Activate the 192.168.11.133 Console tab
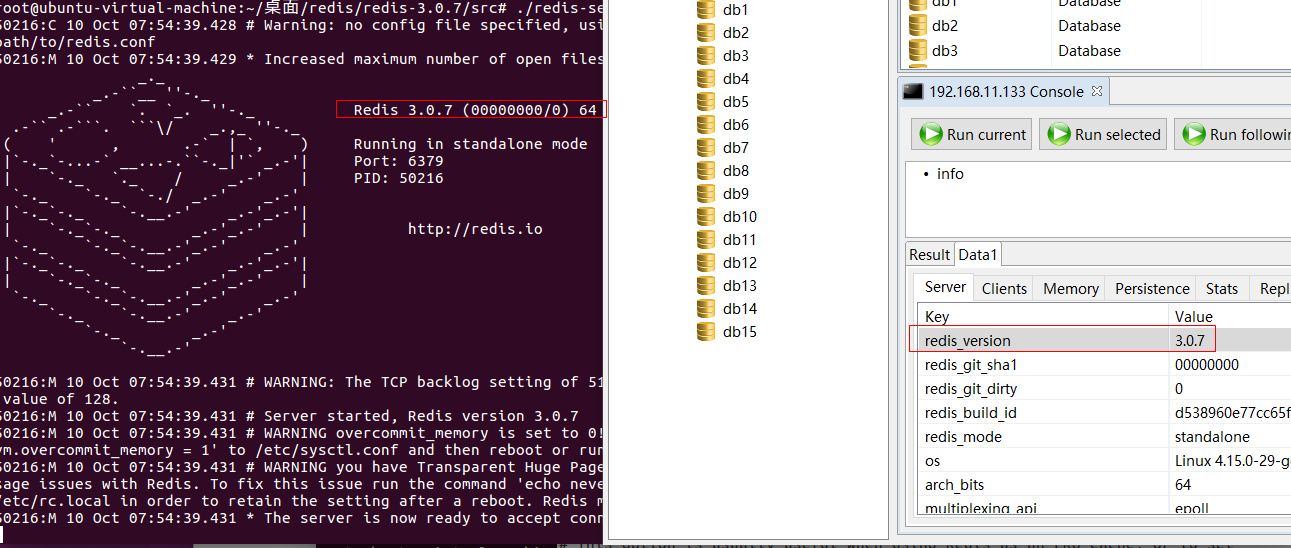Screen dimensions: 1291x548 pos(1006,91)
